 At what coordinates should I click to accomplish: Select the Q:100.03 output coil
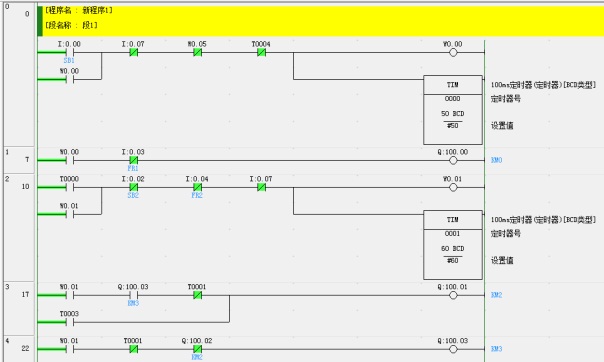[453, 349]
